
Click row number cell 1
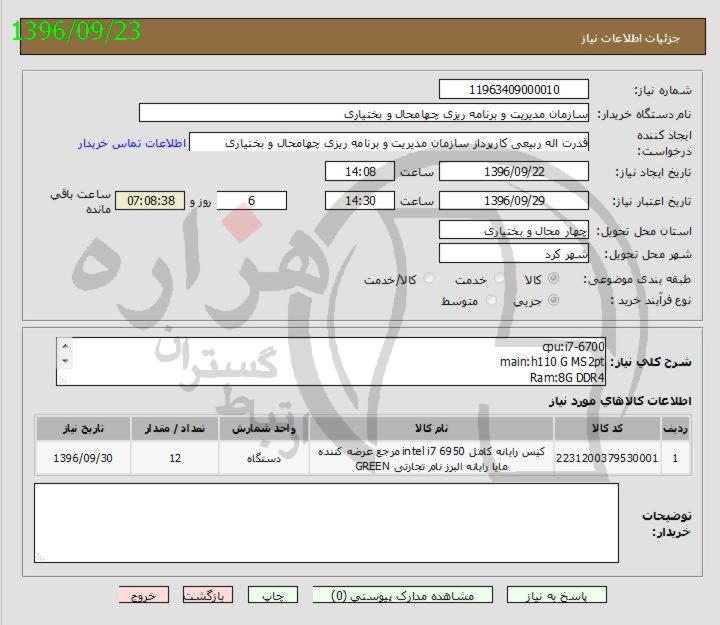675,458
